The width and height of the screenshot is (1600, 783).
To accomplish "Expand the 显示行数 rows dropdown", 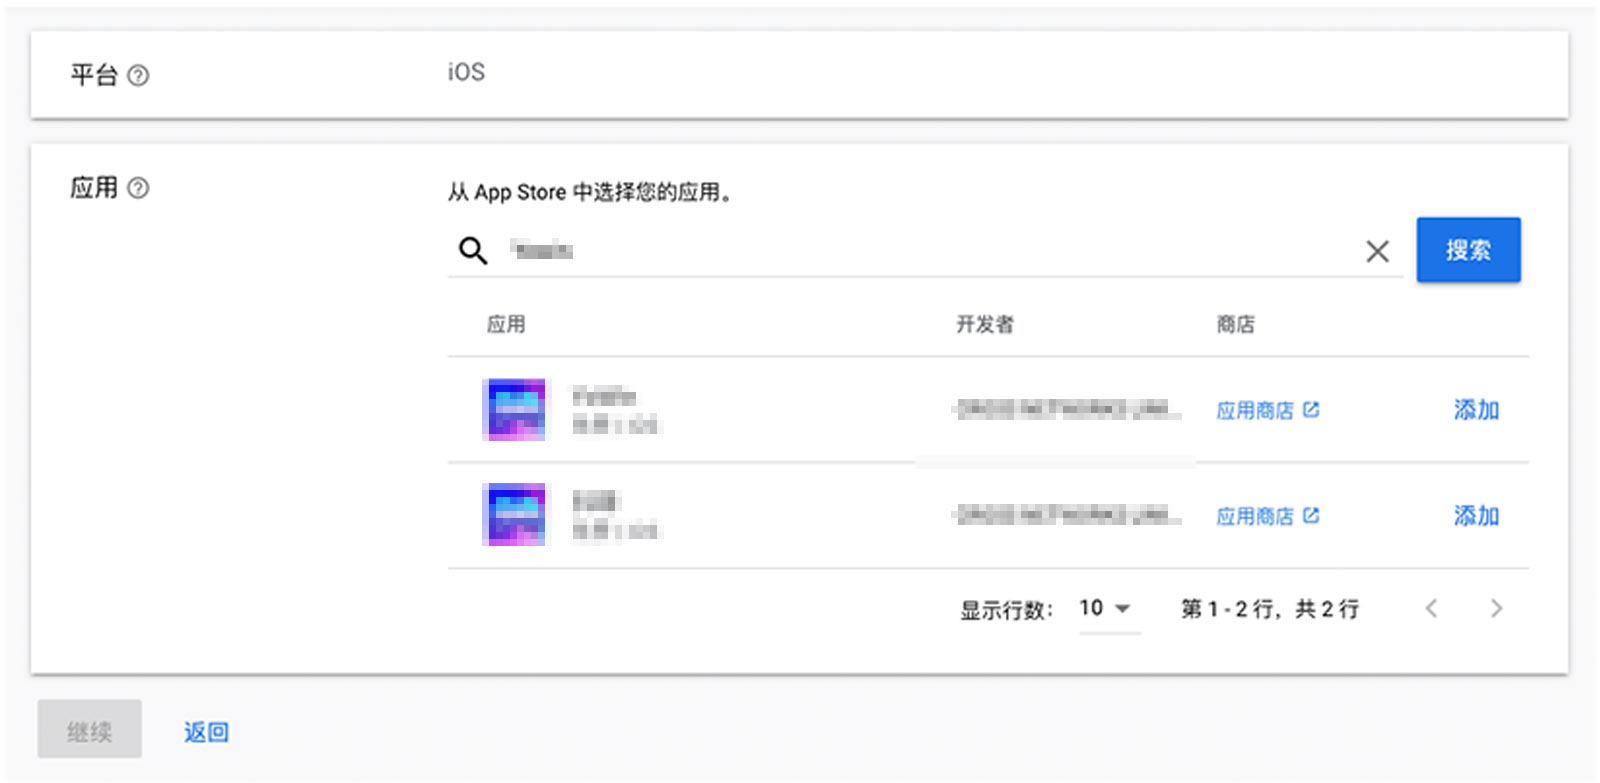I will (1108, 608).
